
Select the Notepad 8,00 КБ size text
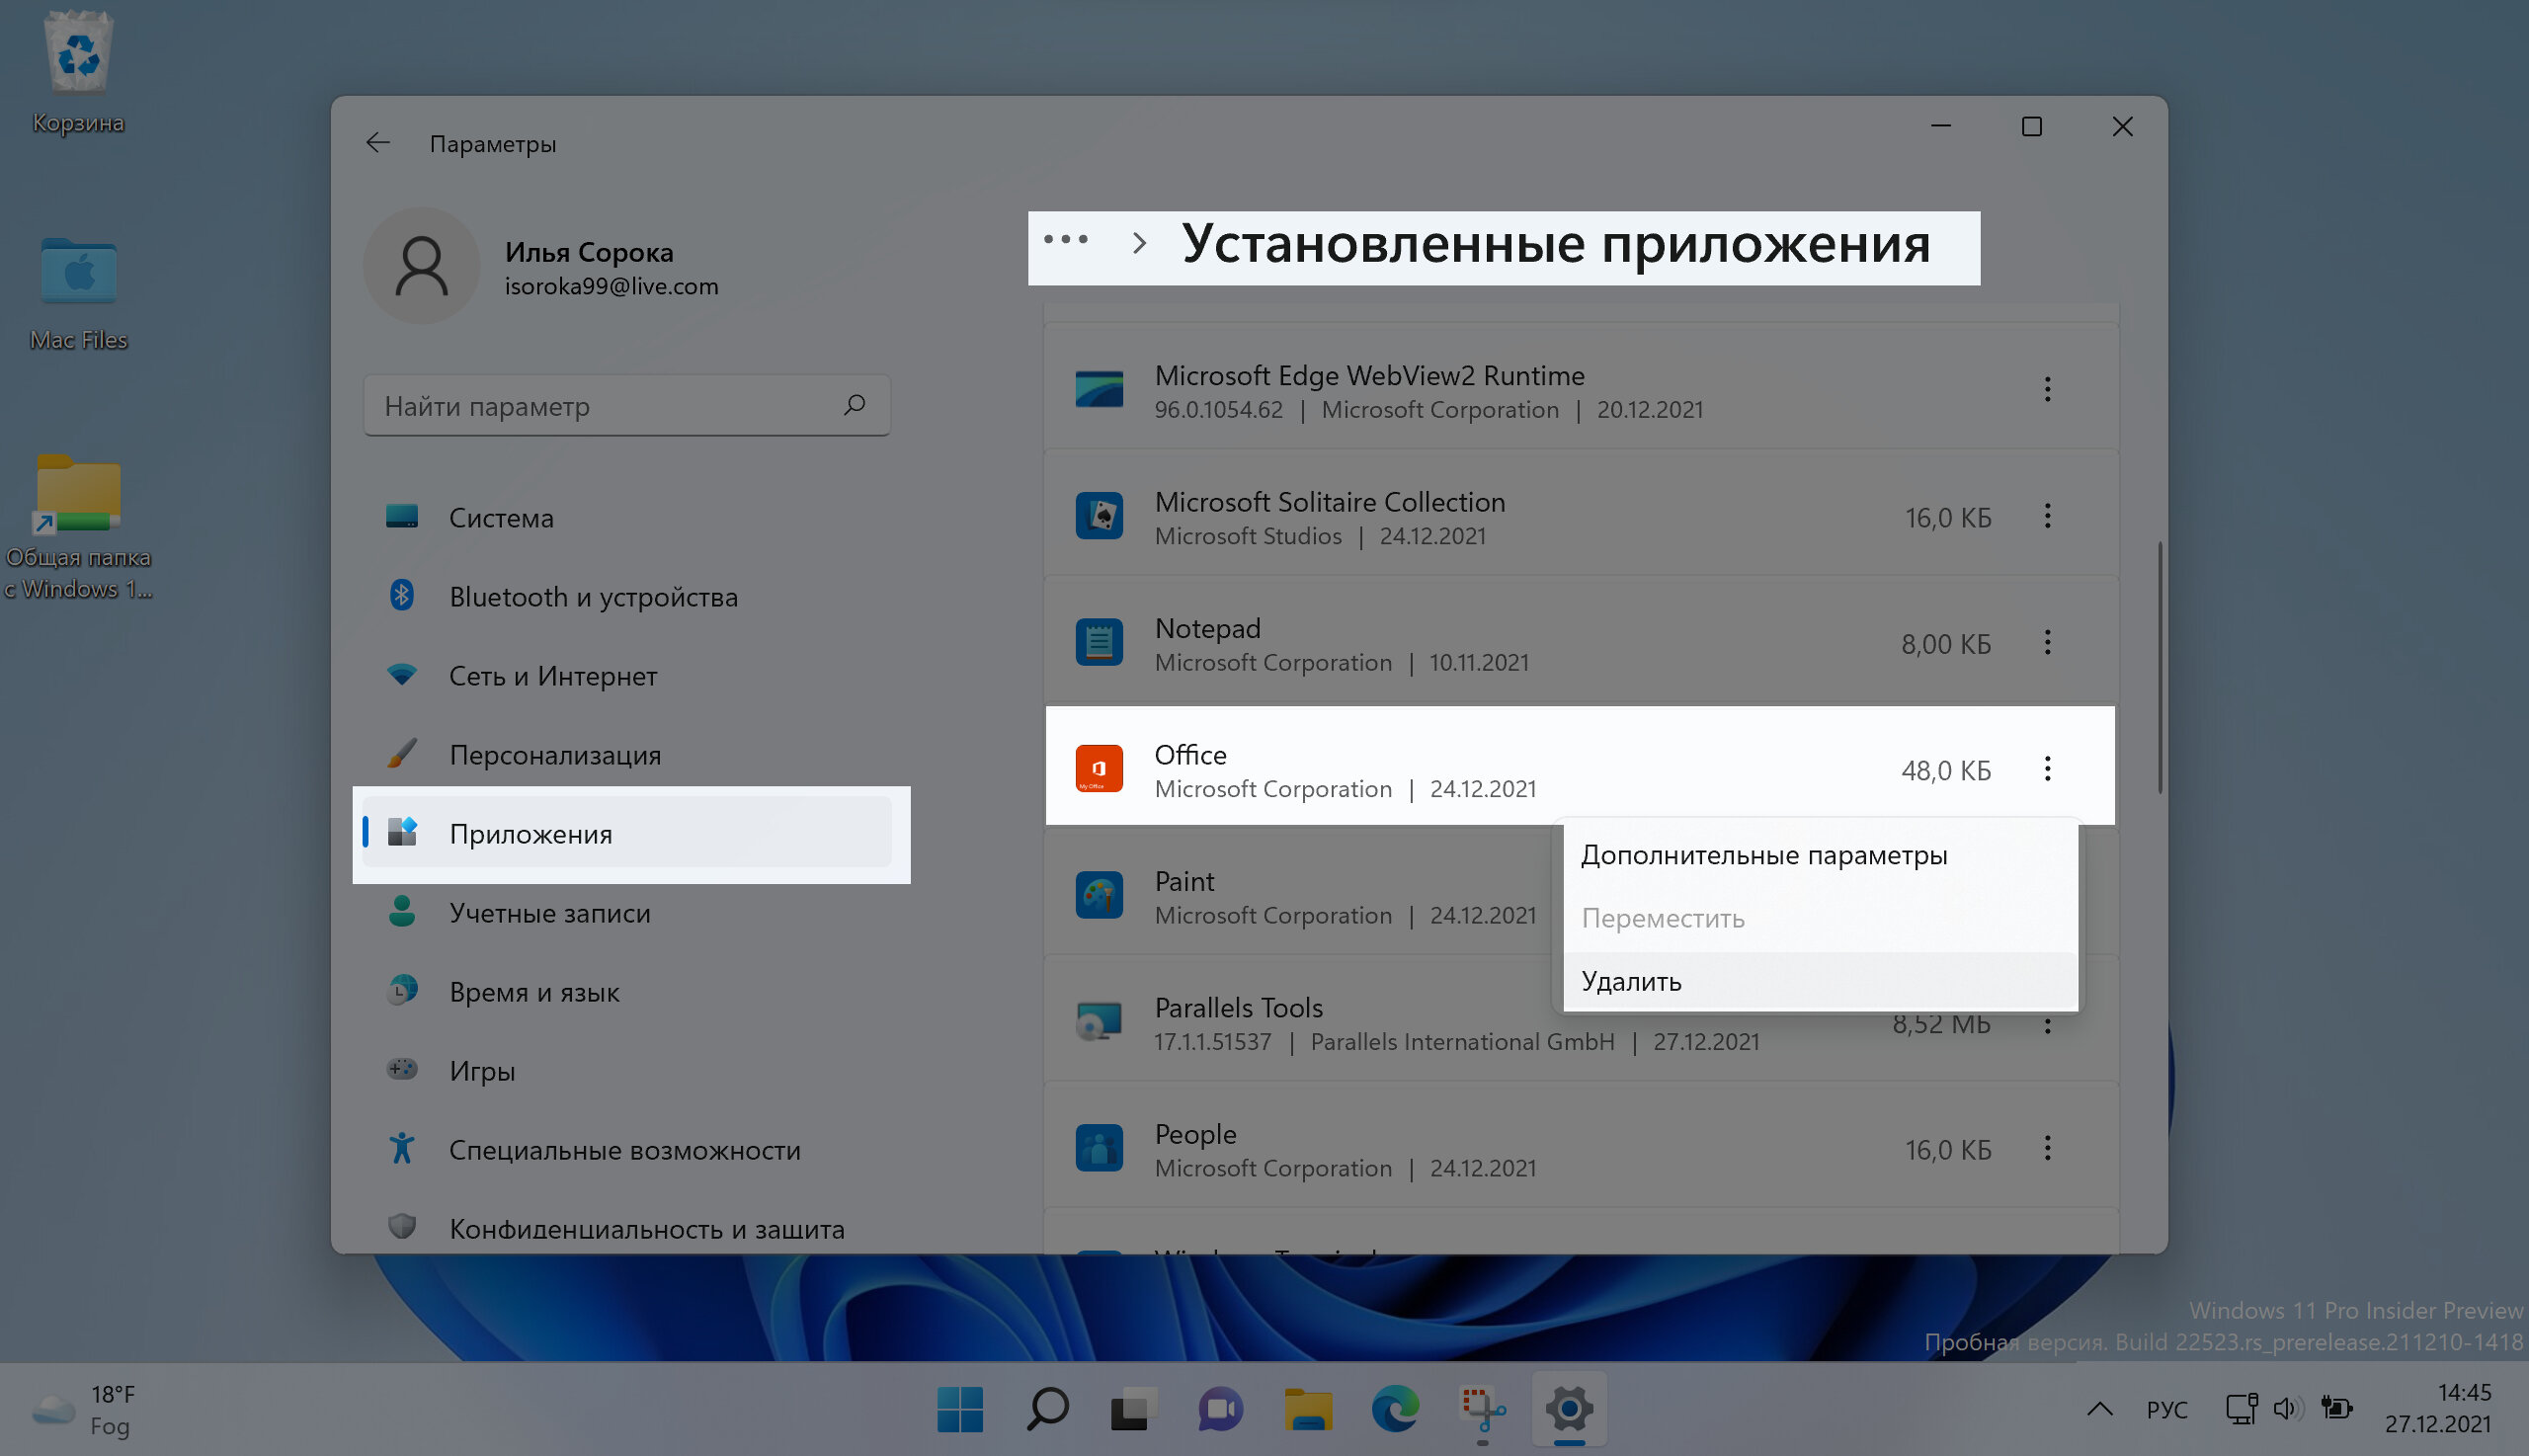pos(1945,644)
